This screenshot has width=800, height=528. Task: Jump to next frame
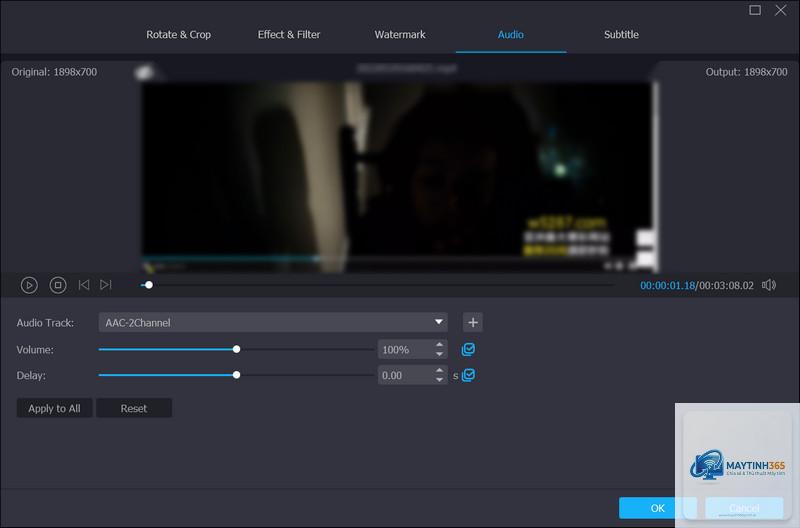coord(106,285)
